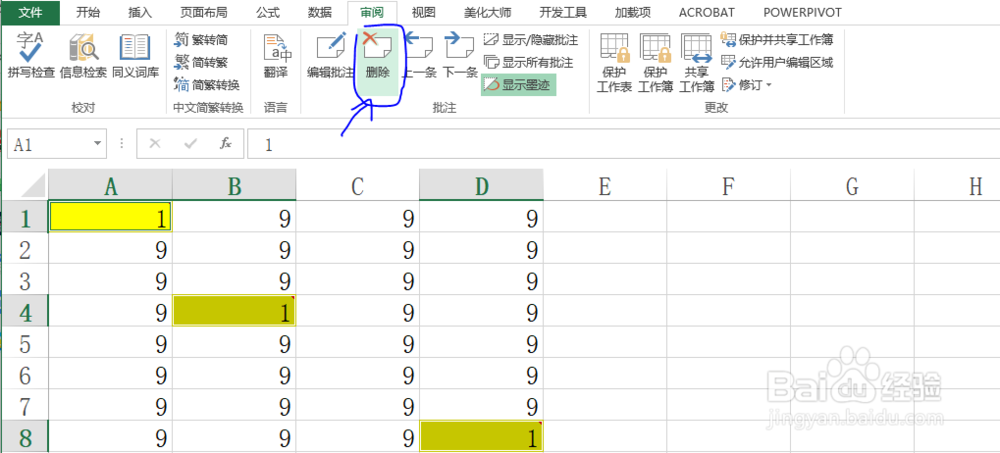Select row 1 header
The width and height of the screenshot is (1000, 453).
(26, 217)
